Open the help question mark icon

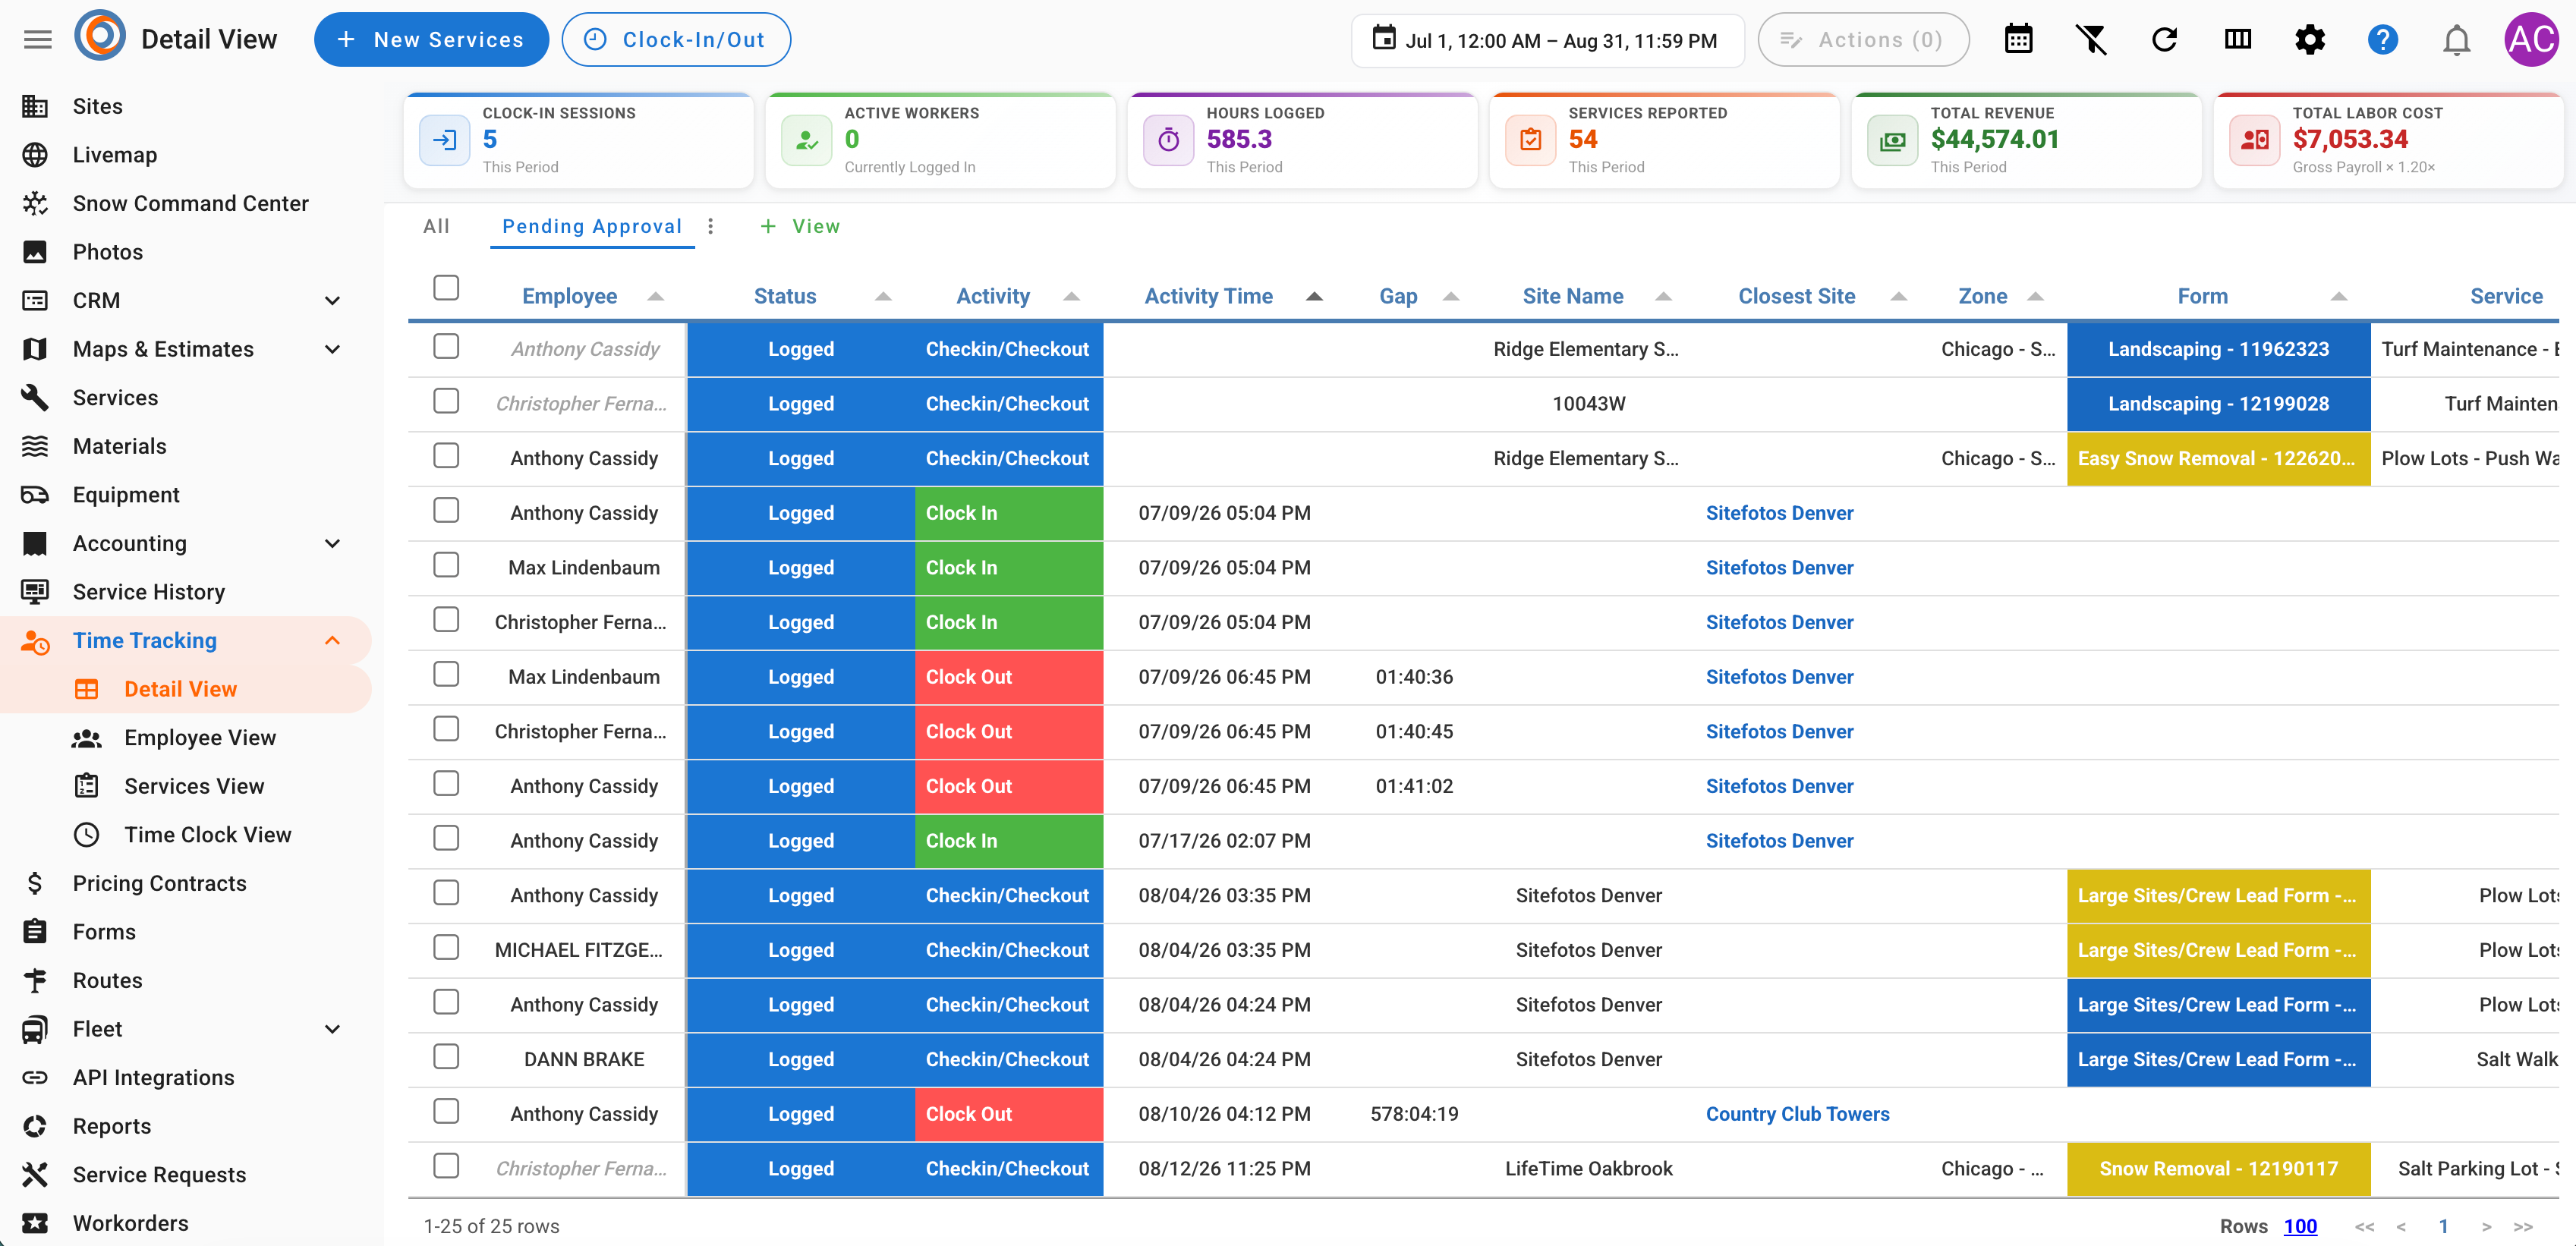tap(2383, 40)
